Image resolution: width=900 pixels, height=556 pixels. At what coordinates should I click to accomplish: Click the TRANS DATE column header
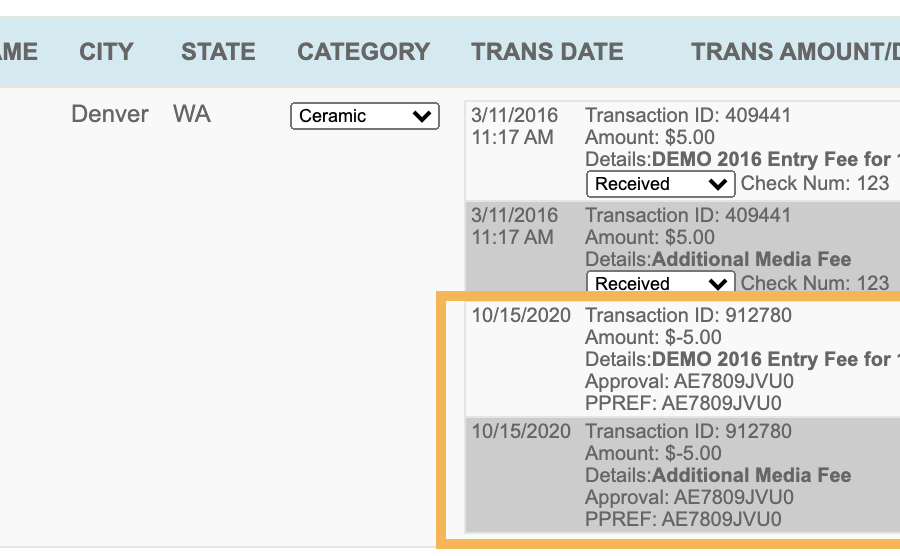[x=547, y=52]
